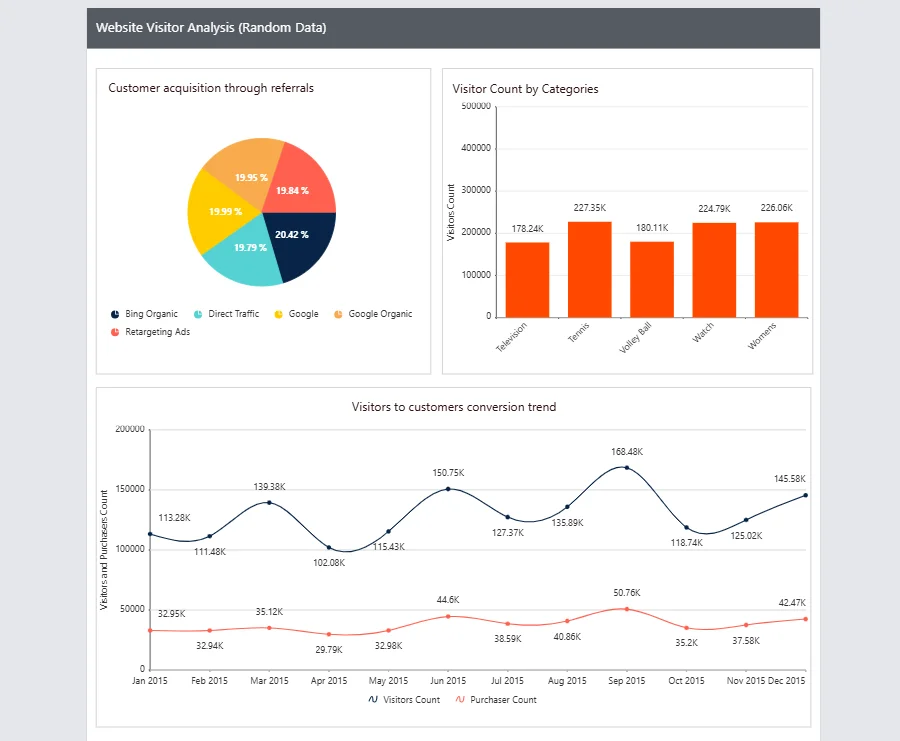Click the Sep 2015 visitors point on navy line
The height and width of the screenshot is (741, 900).
point(627,468)
